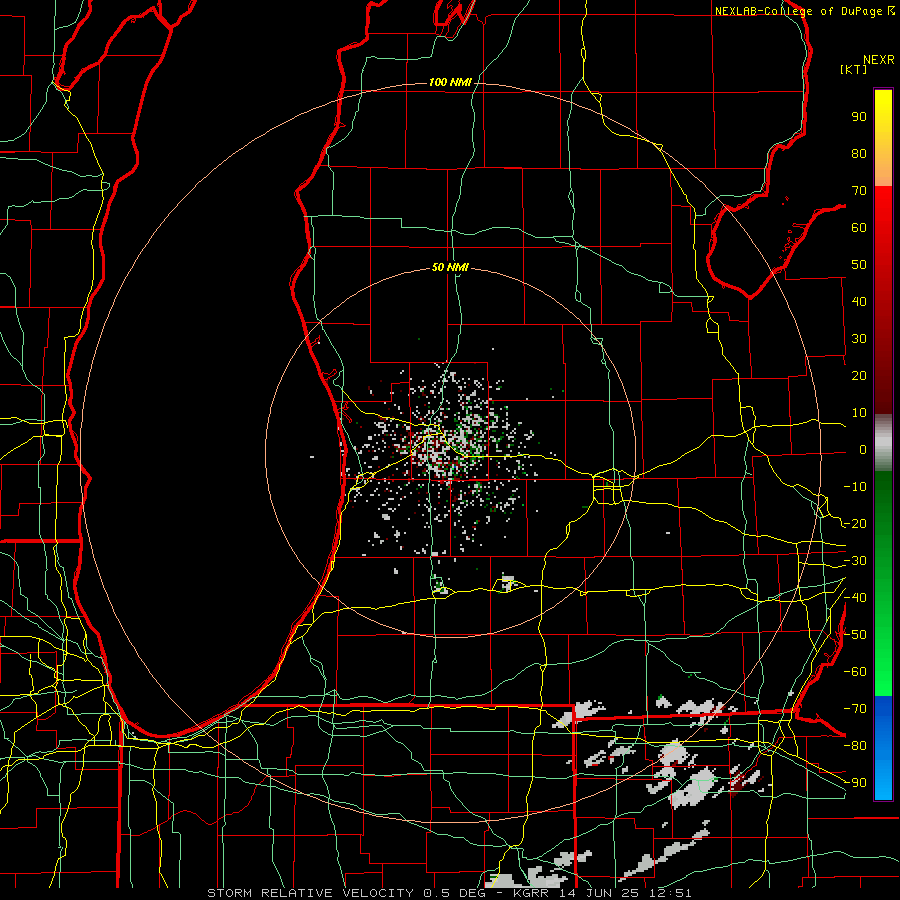Click the -50 value on the scale
Viewport: 900px width, 900px height.
pos(855,634)
